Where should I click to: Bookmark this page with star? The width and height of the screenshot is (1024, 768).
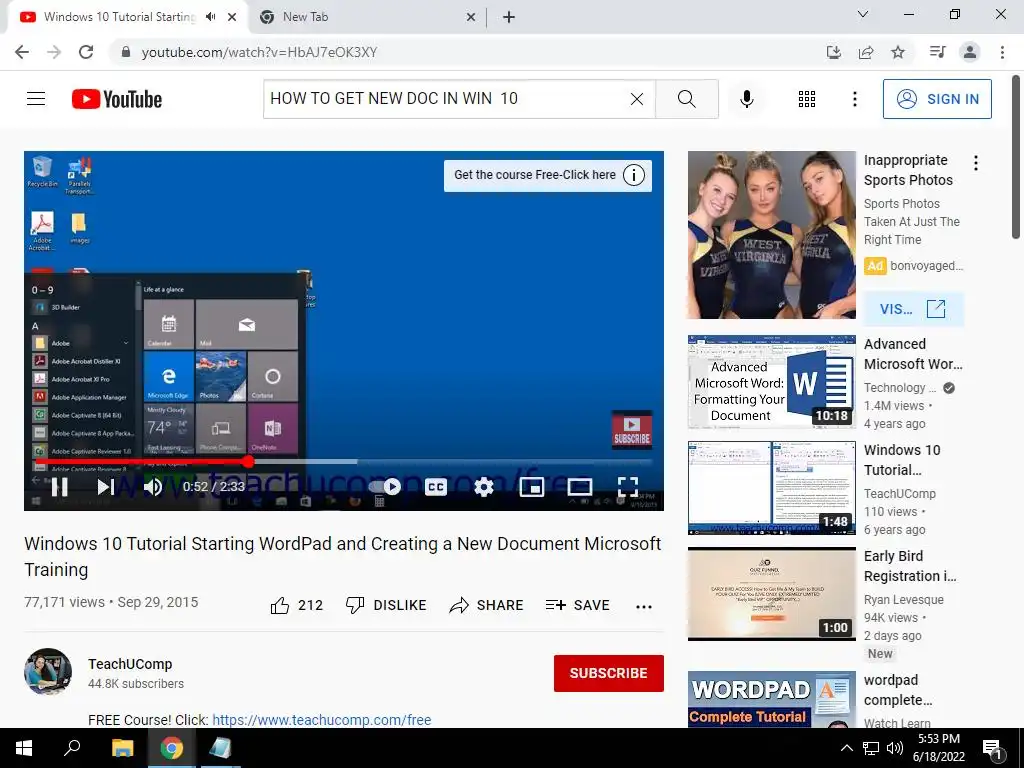point(898,52)
